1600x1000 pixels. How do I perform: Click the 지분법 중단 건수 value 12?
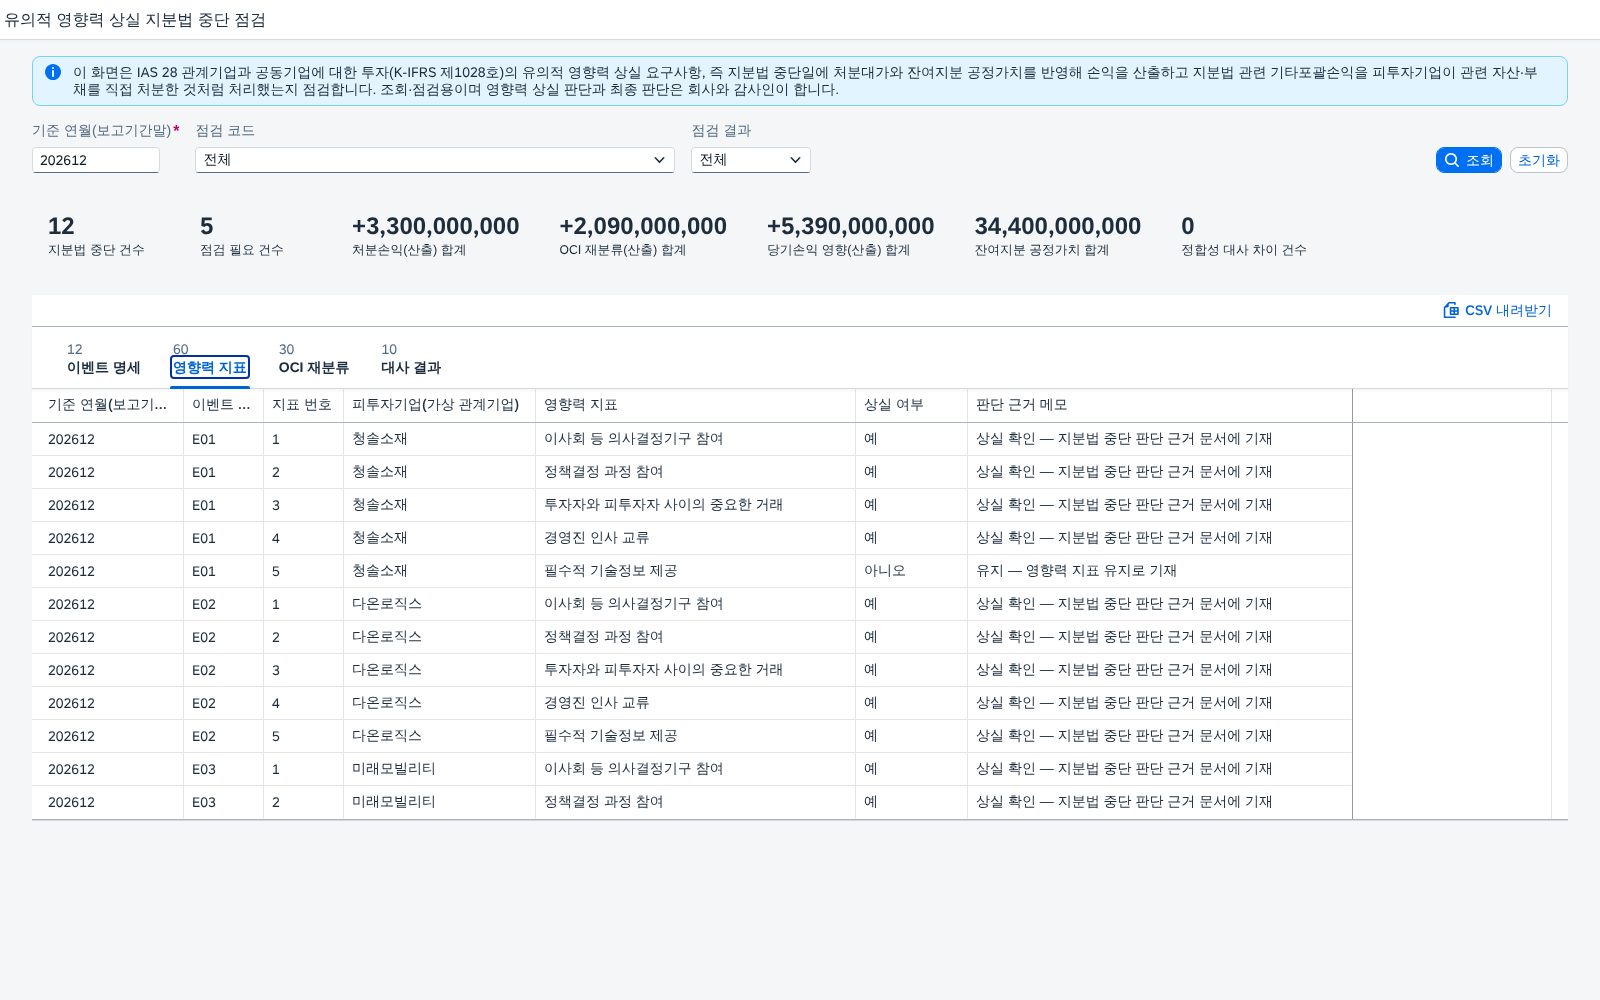click(x=61, y=226)
